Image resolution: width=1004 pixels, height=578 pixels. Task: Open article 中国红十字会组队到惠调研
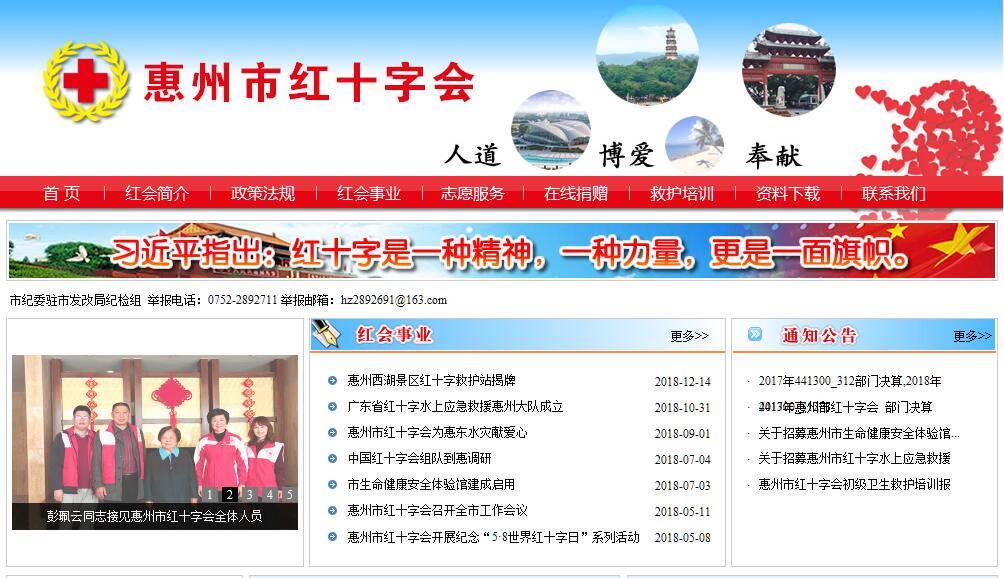pyautogui.click(x=419, y=458)
